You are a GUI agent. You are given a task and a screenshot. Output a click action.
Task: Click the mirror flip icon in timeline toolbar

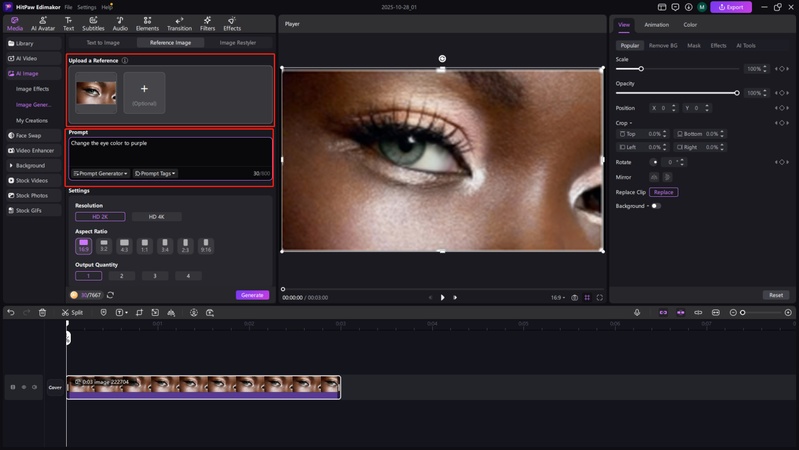[x=171, y=312]
